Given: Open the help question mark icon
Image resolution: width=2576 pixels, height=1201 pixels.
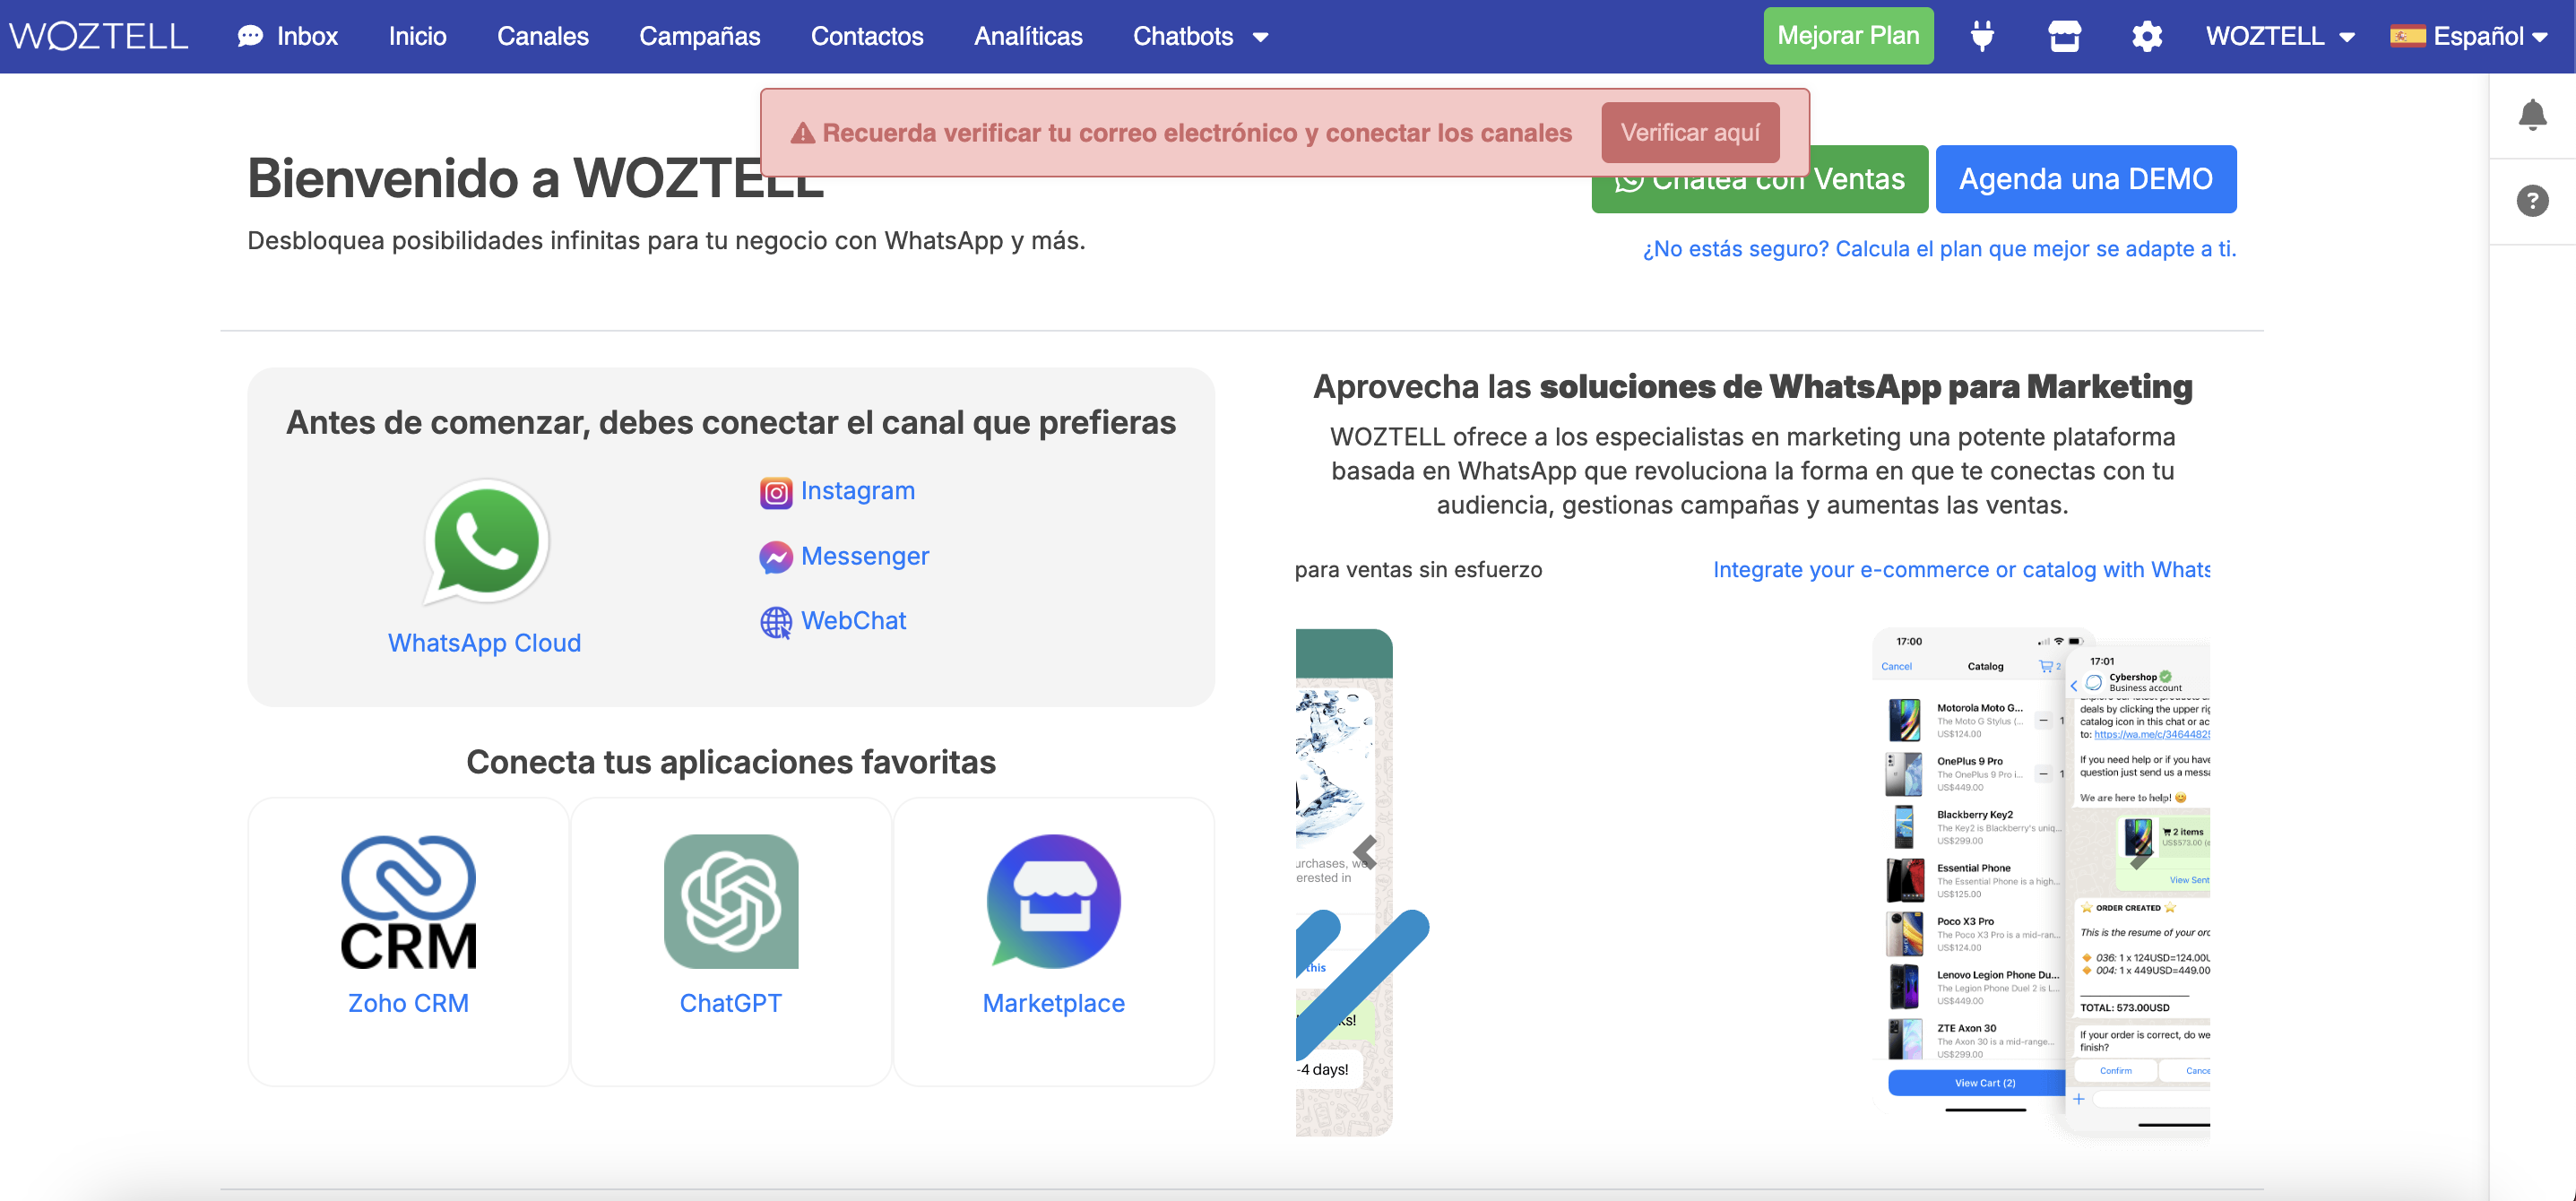Looking at the screenshot, I should (2532, 201).
